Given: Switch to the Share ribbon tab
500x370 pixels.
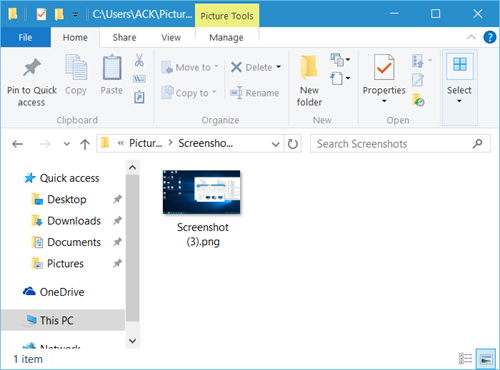Looking at the screenshot, I should tap(124, 37).
